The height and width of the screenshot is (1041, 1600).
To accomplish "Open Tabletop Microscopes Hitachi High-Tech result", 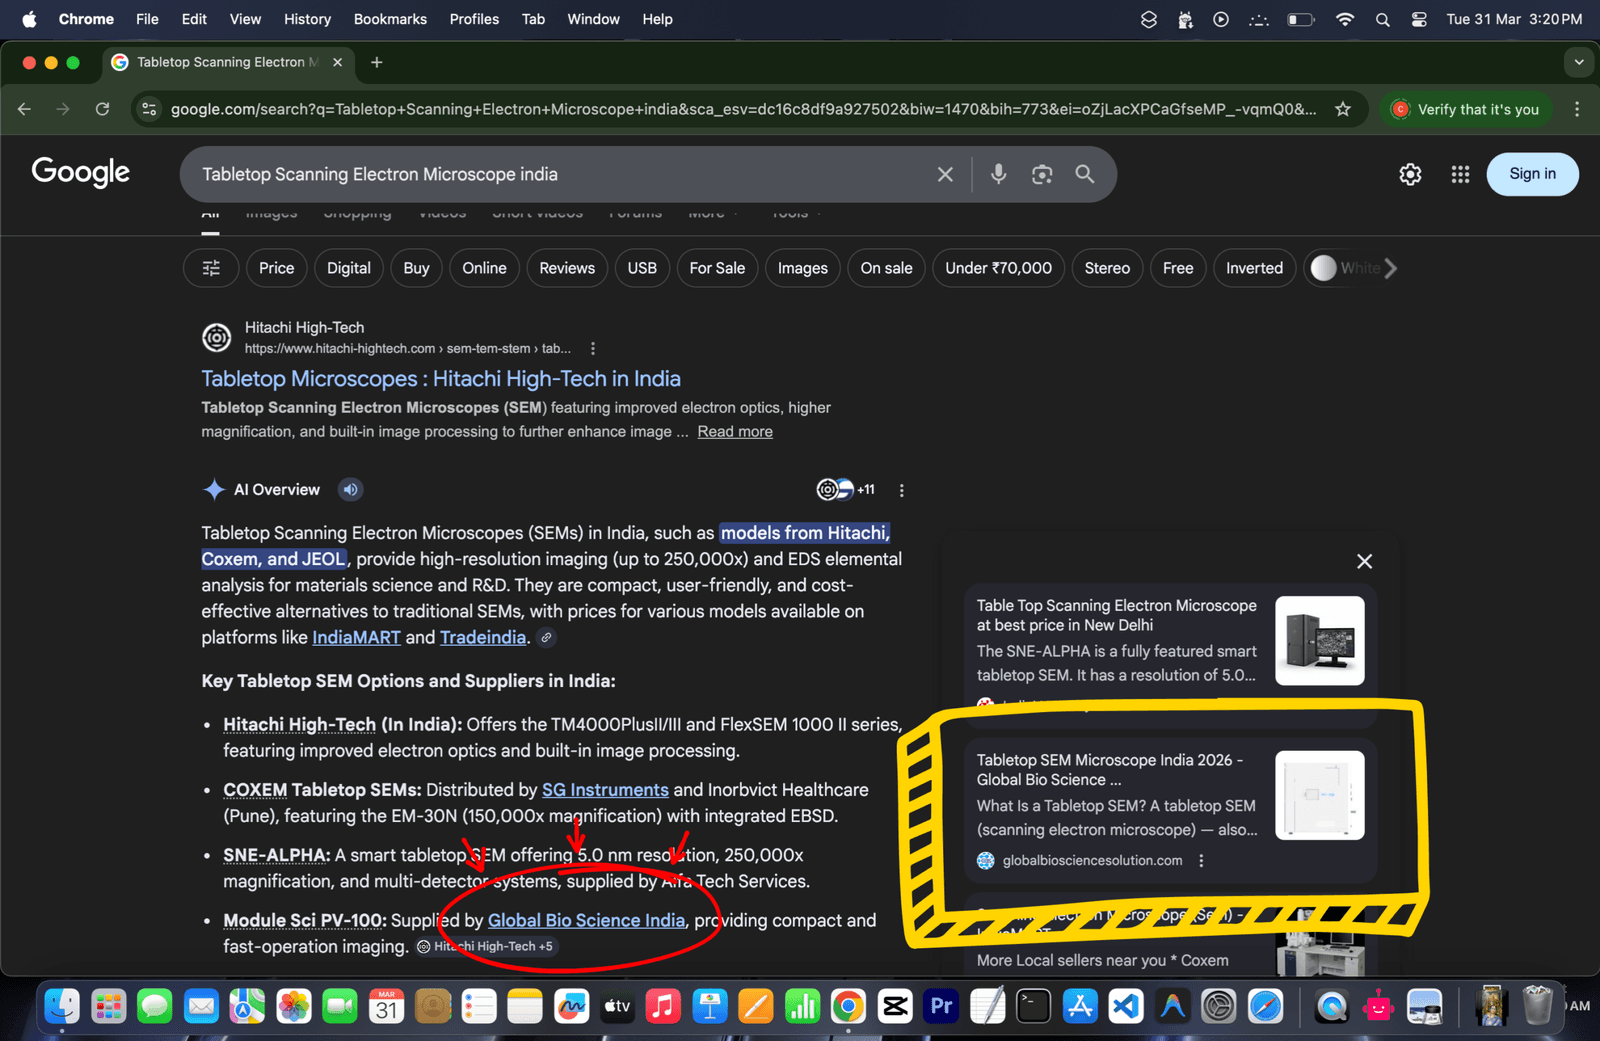I will 441,379.
